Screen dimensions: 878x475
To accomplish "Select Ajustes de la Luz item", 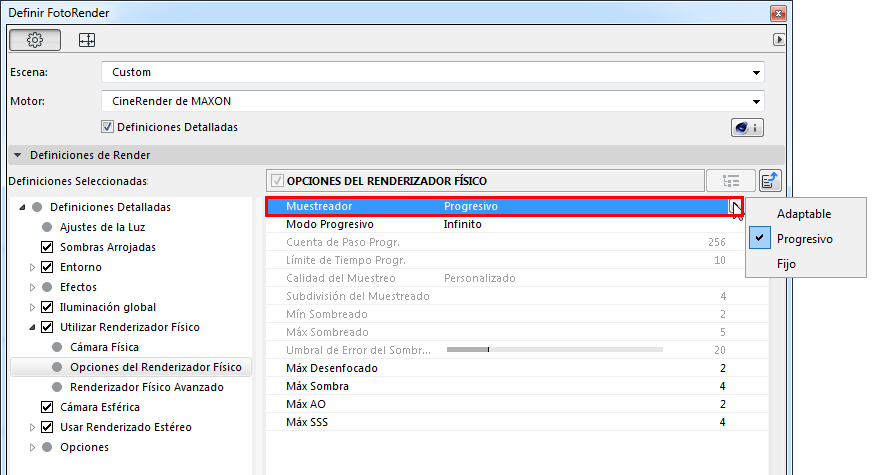I will [102, 227].
